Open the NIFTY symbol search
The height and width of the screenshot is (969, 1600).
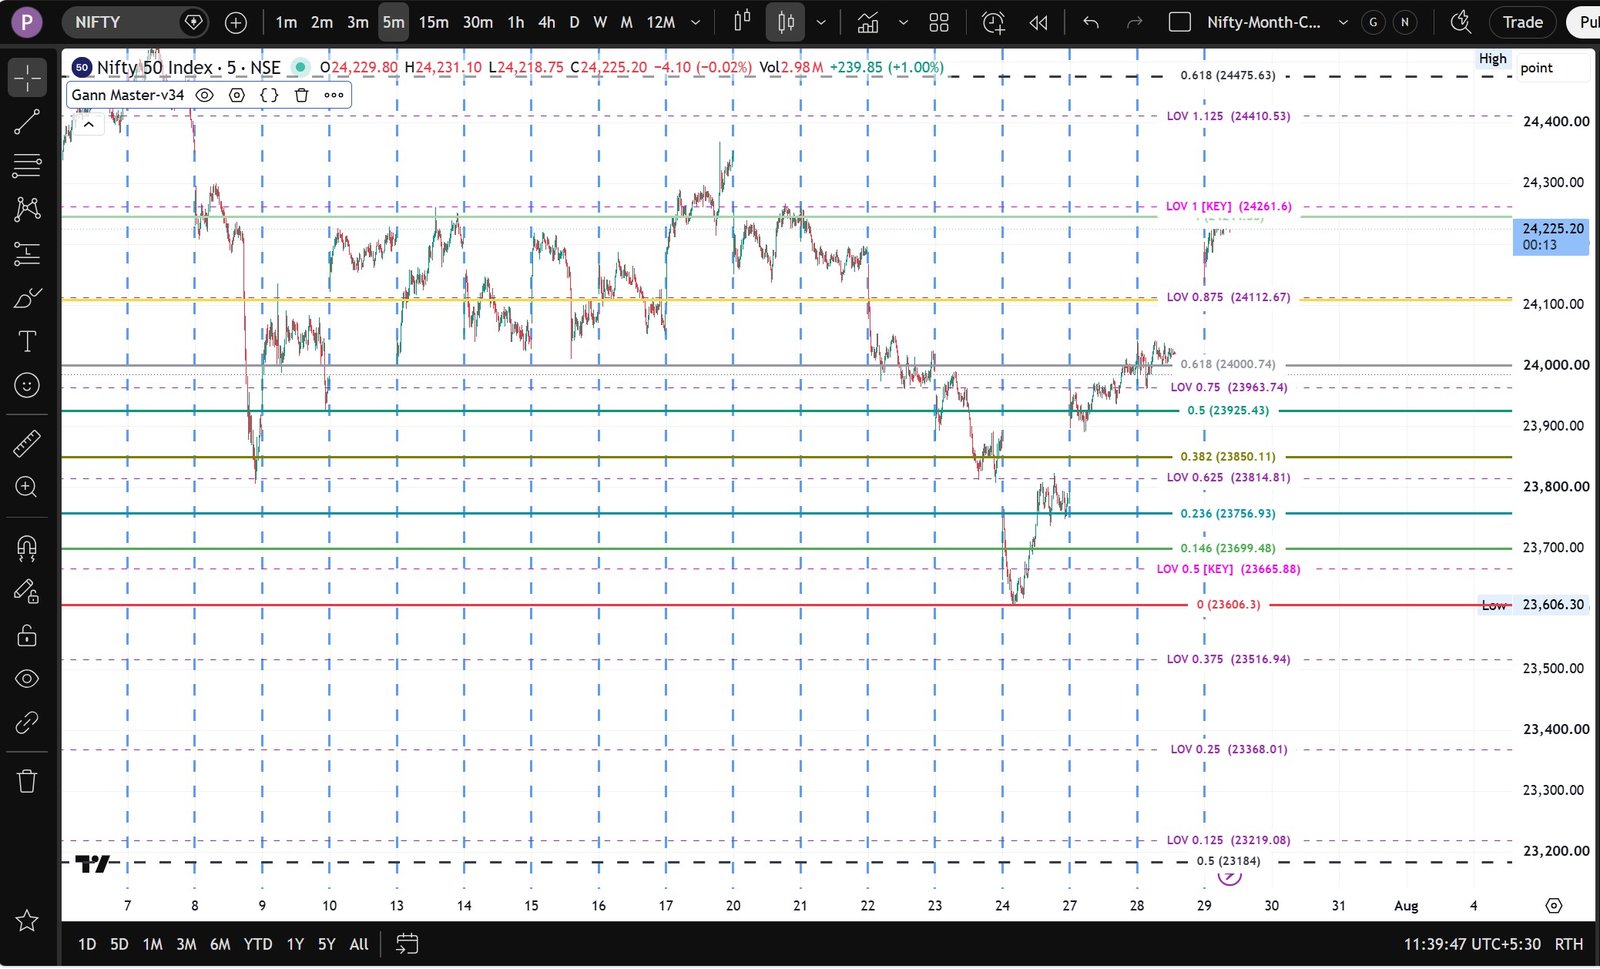(x=135, y=22)
